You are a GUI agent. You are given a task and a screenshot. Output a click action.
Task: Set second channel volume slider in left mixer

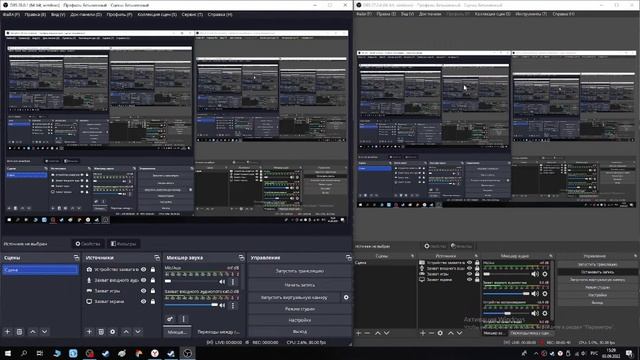191,304
